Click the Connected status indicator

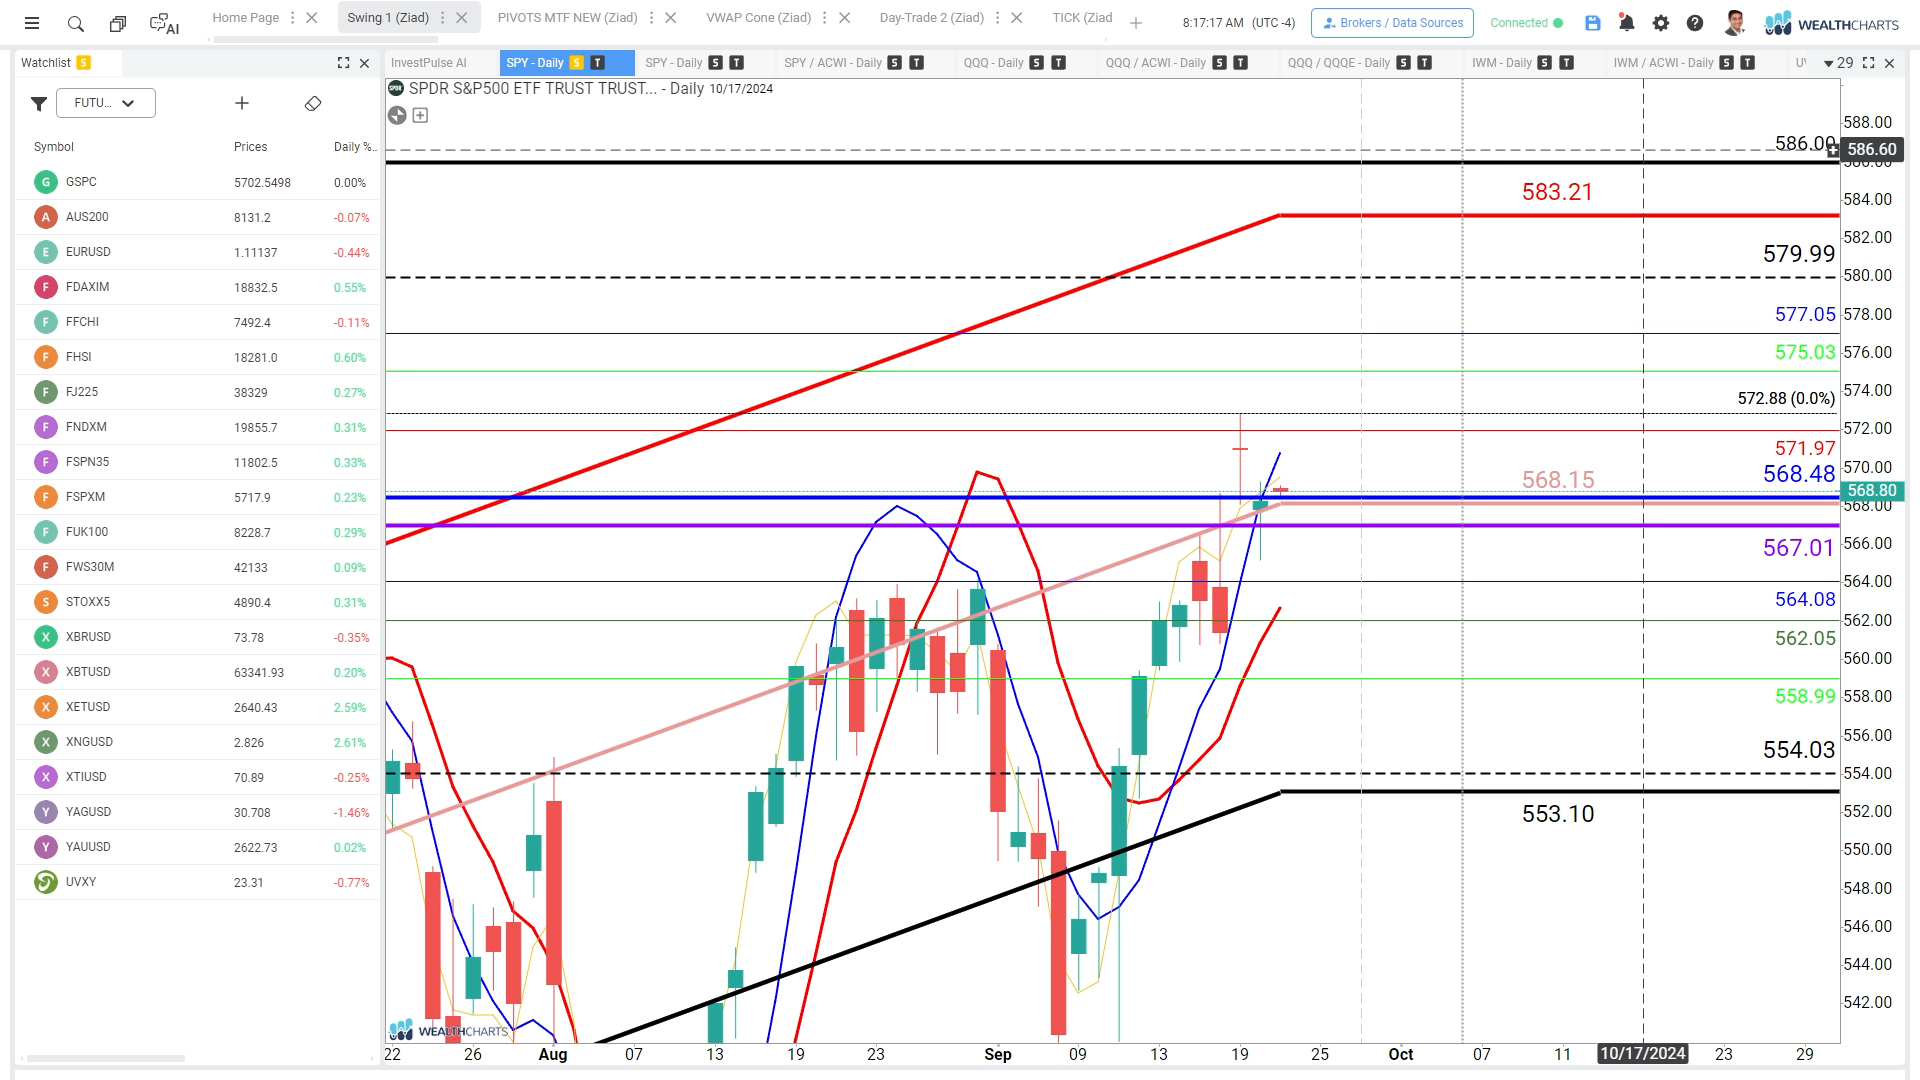click(x=1527, y=23)
